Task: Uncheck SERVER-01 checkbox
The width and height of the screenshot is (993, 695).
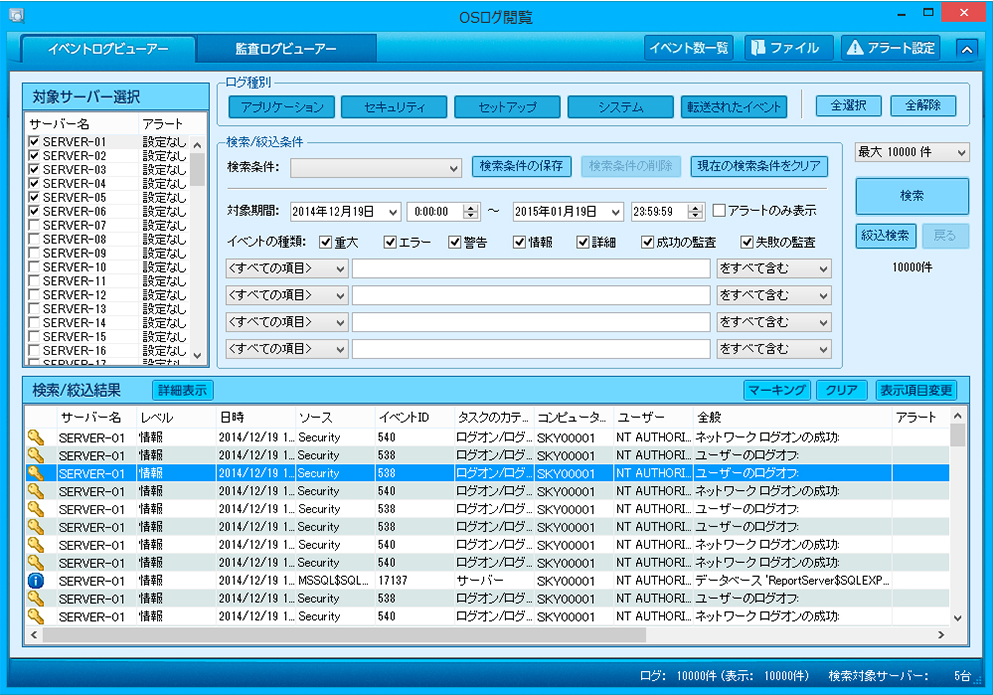Action: (x=34, y=141)
